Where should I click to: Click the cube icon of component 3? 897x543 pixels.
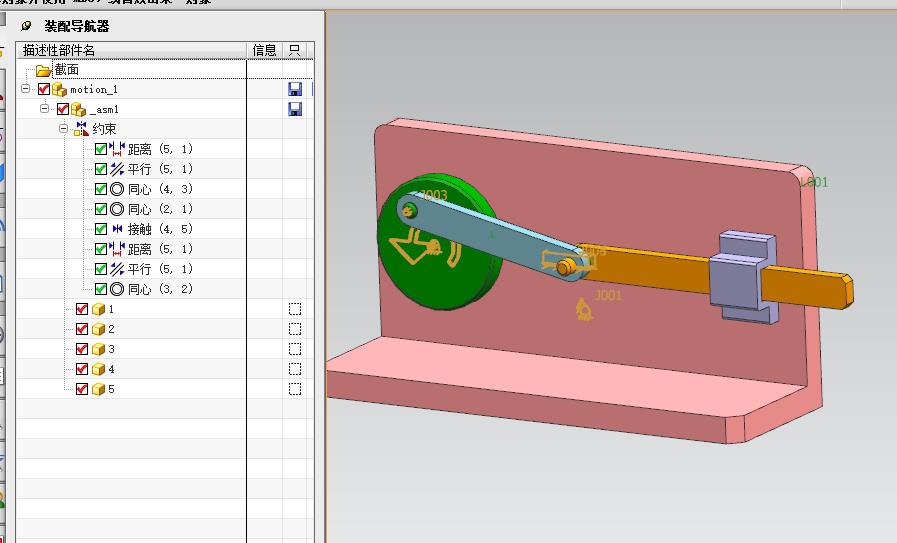tap(98, 350)
